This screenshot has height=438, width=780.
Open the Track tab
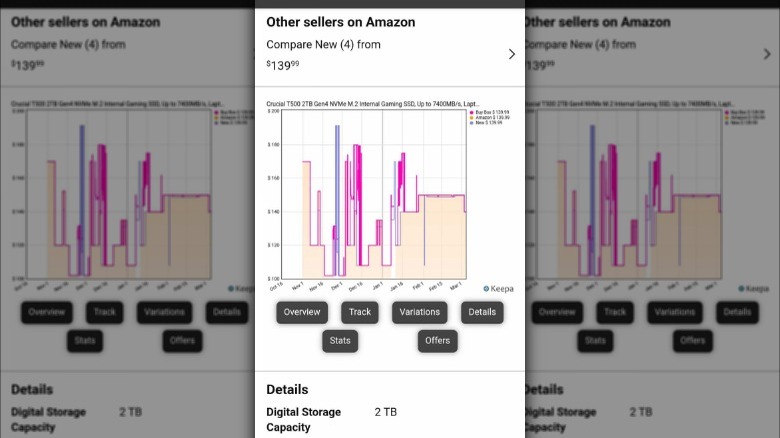click(360, 312)
